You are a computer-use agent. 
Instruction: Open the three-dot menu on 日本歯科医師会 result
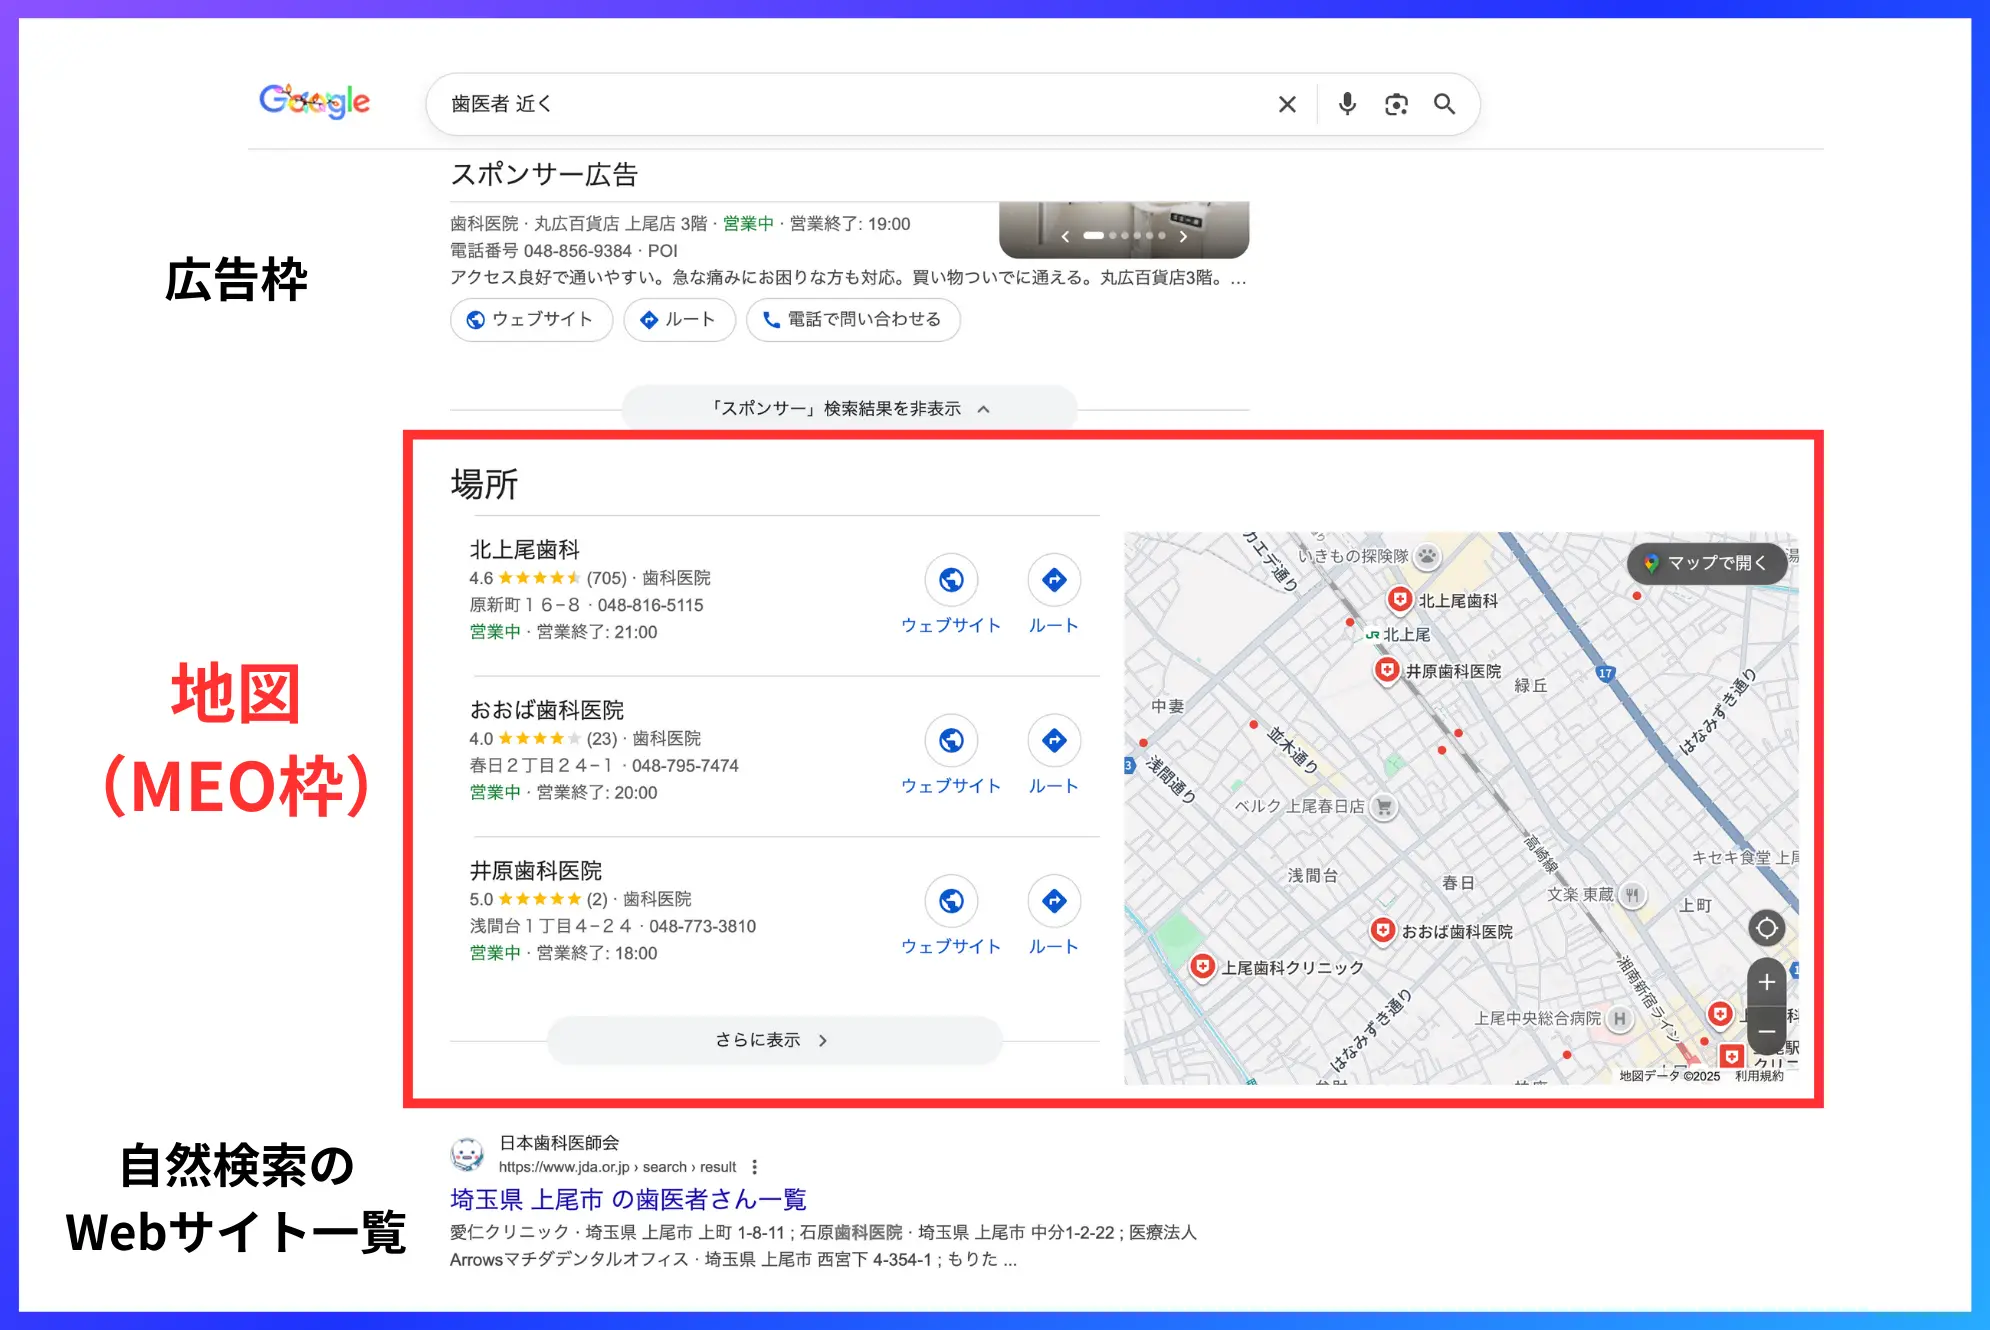click(756, 1167)
